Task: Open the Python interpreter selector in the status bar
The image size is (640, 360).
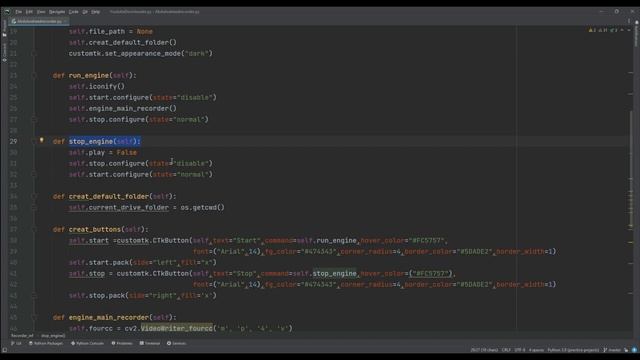Action: [x=573, y=350]
